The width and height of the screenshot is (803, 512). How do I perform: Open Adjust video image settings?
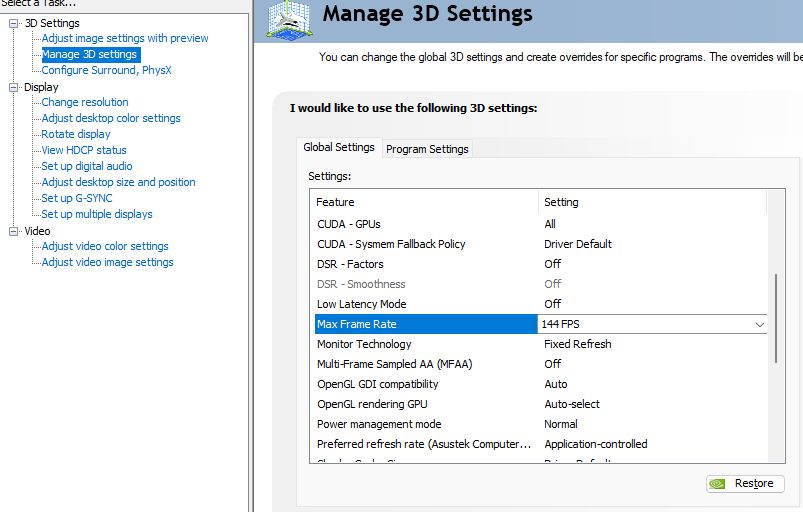tap(108, 262)
